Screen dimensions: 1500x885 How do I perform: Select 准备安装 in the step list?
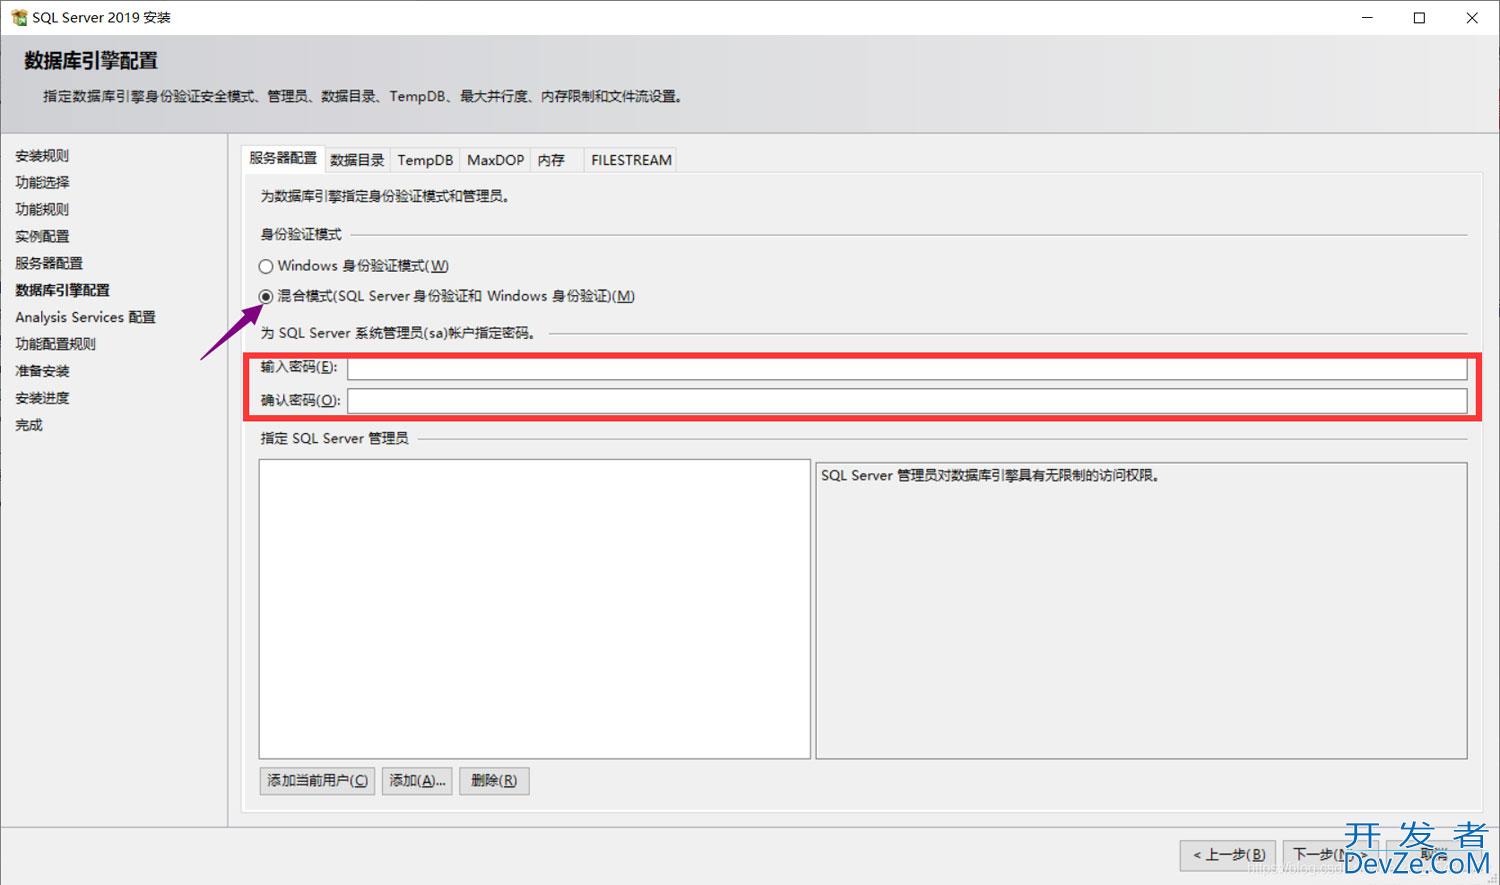[42, 372]
